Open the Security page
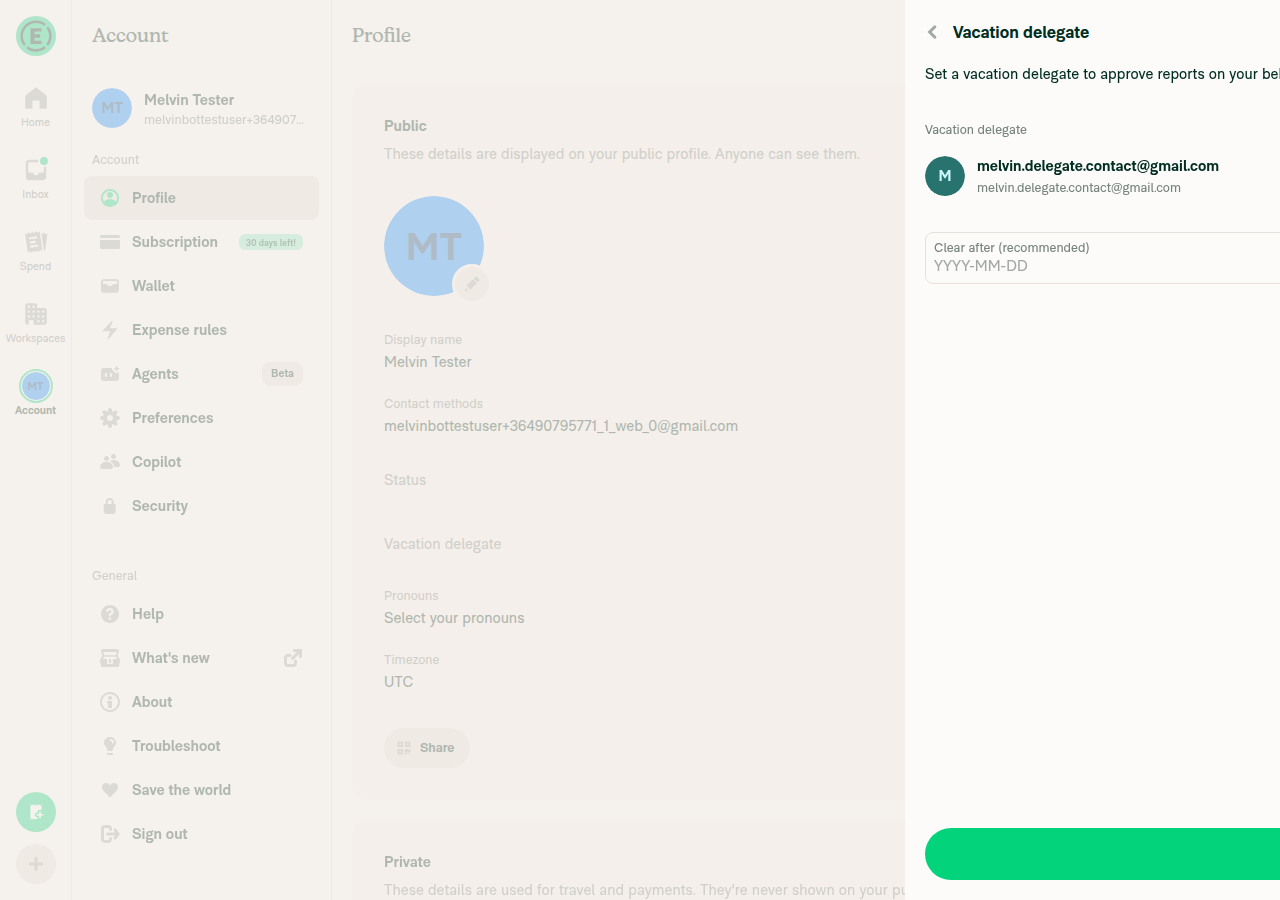 pos(201,506)
